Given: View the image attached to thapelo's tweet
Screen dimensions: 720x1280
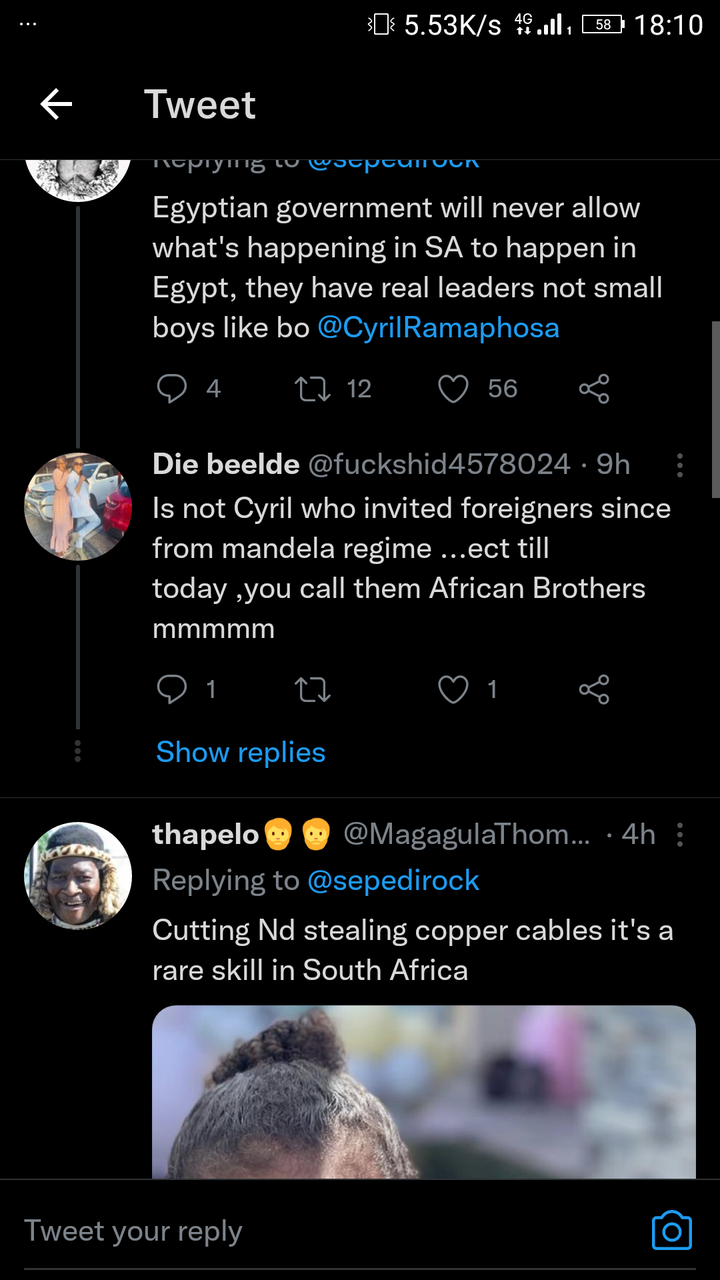Looking at the screenshot, I should pos(424,1092).
